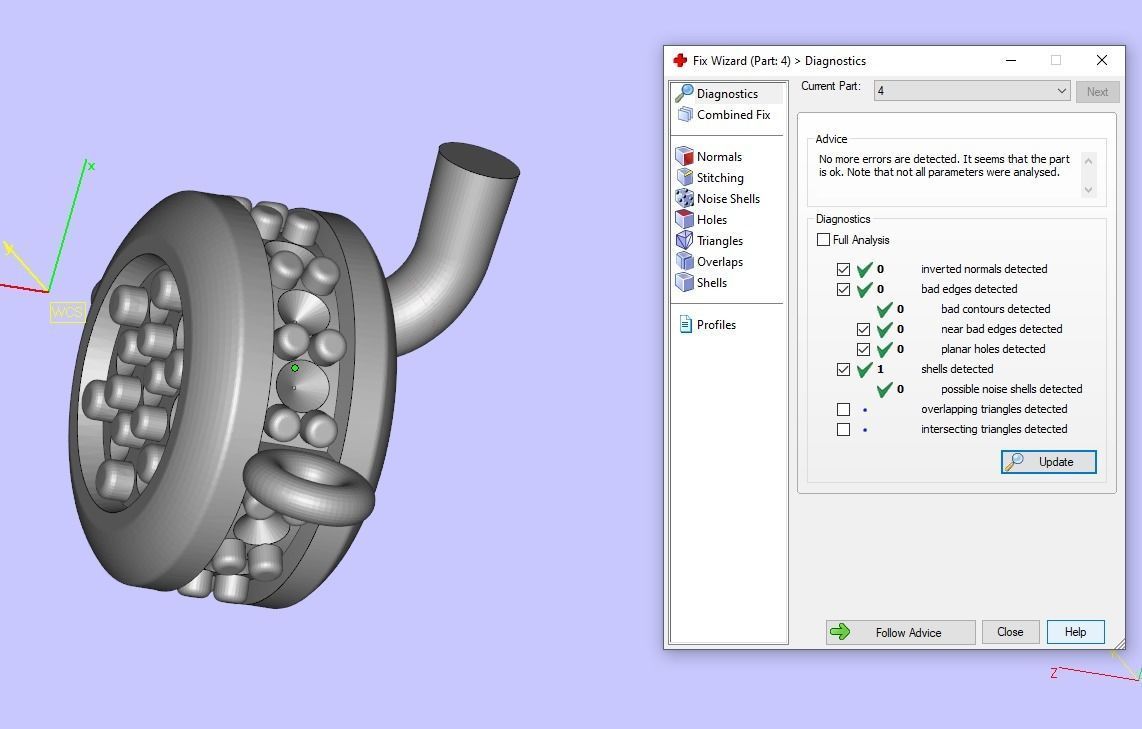Uncheck shells detected checkbox
1142x729 pixels.
(843, 369)
